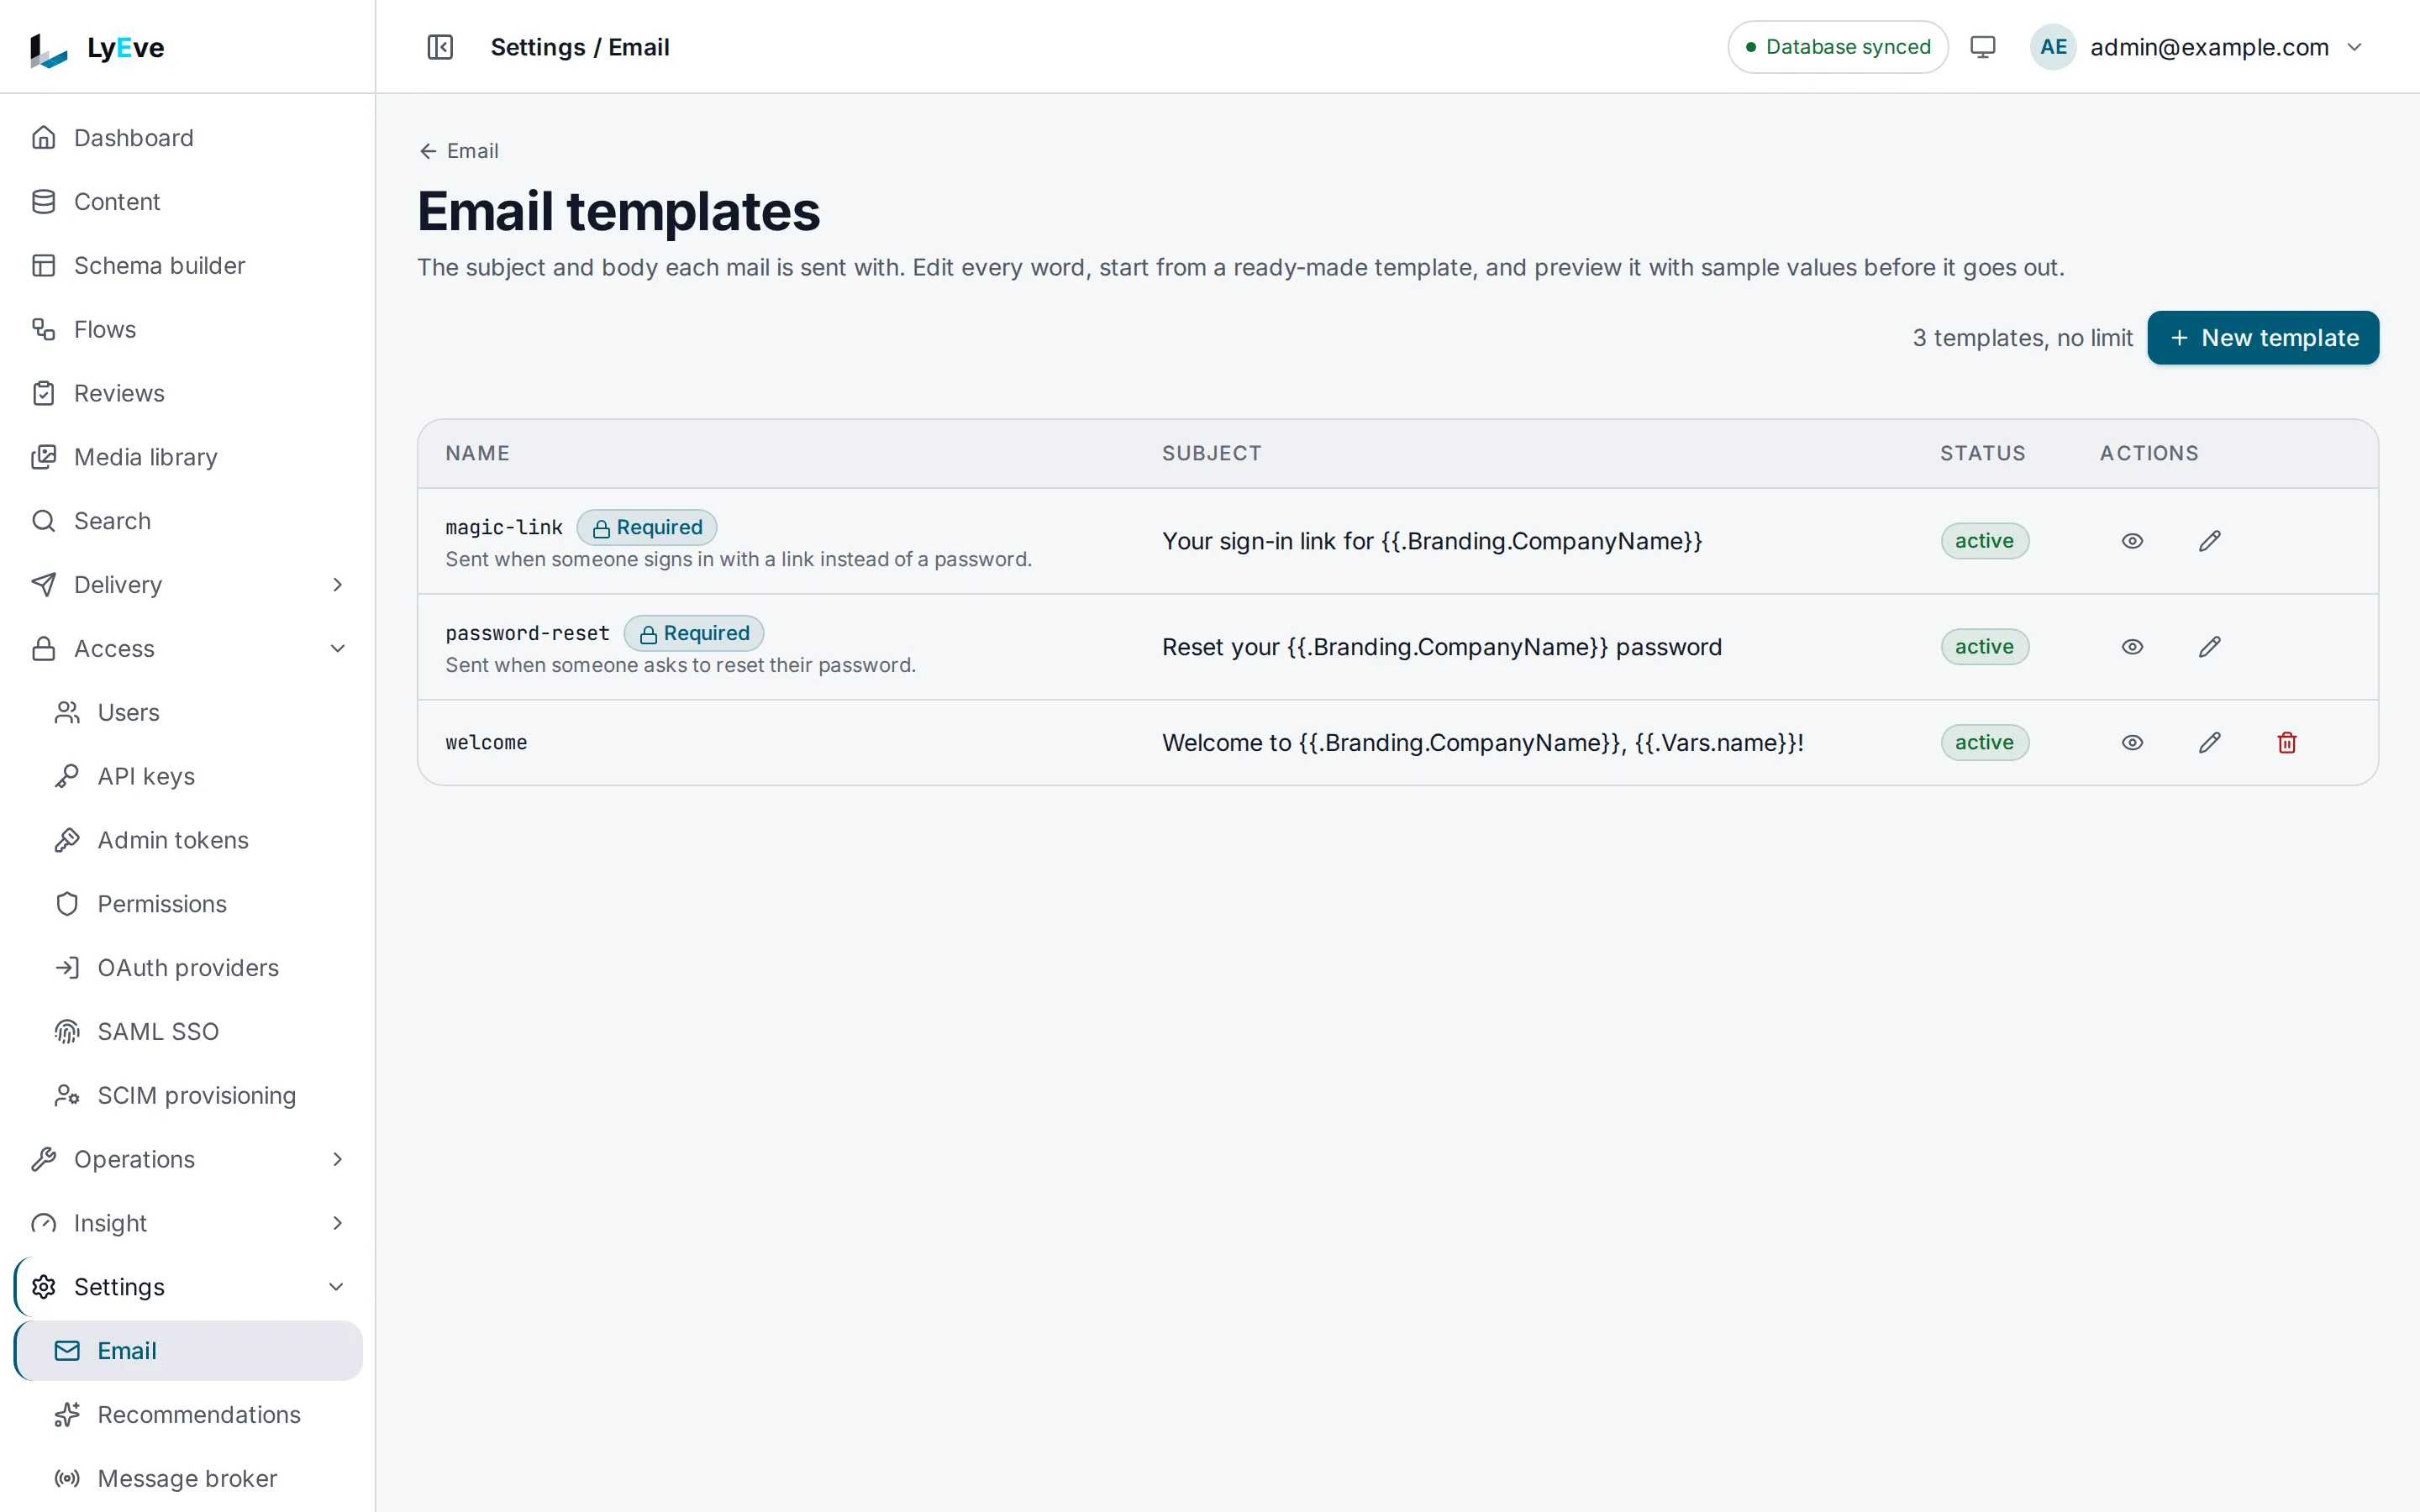Screen dimensions: 2420x1512
Task: Click the Recommendations sparkle icon
Action: click(67, 1415)
